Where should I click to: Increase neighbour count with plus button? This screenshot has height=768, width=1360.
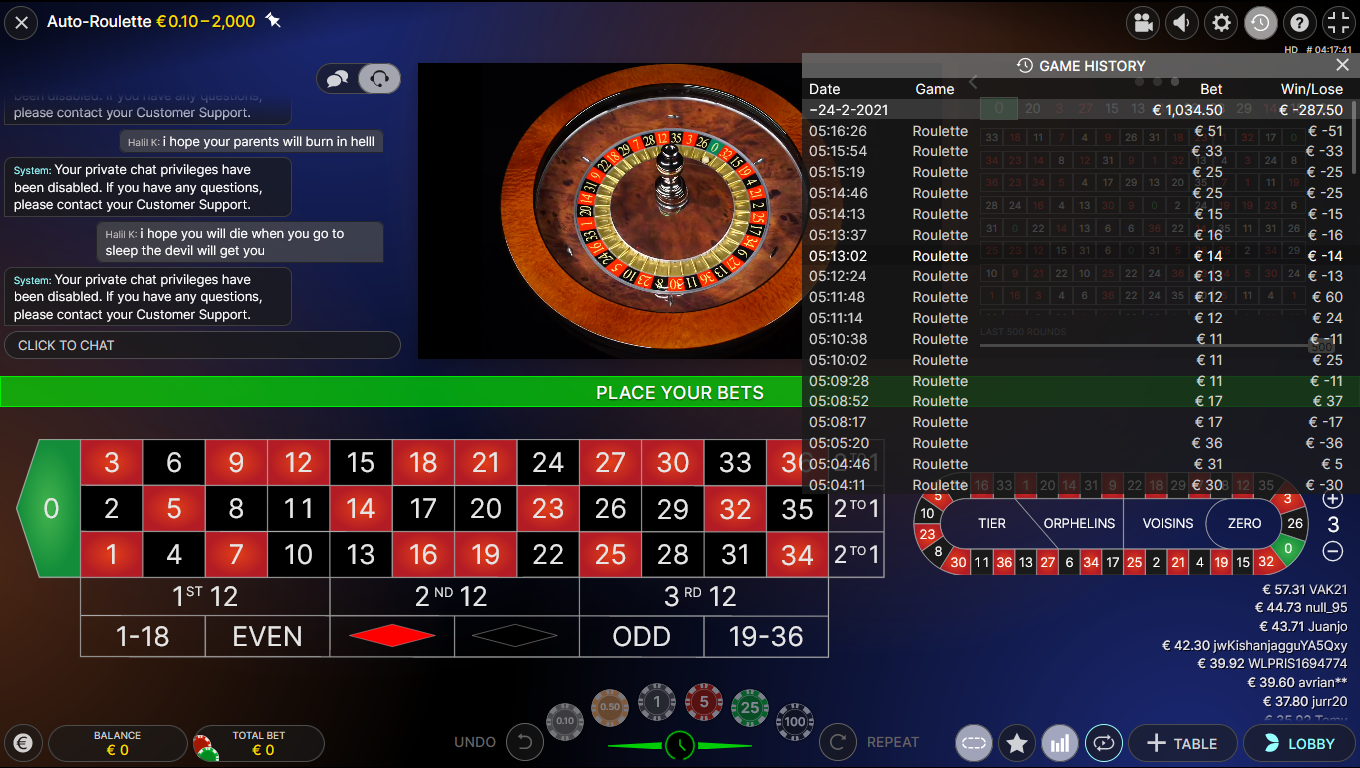click(x=1333, y=498)
